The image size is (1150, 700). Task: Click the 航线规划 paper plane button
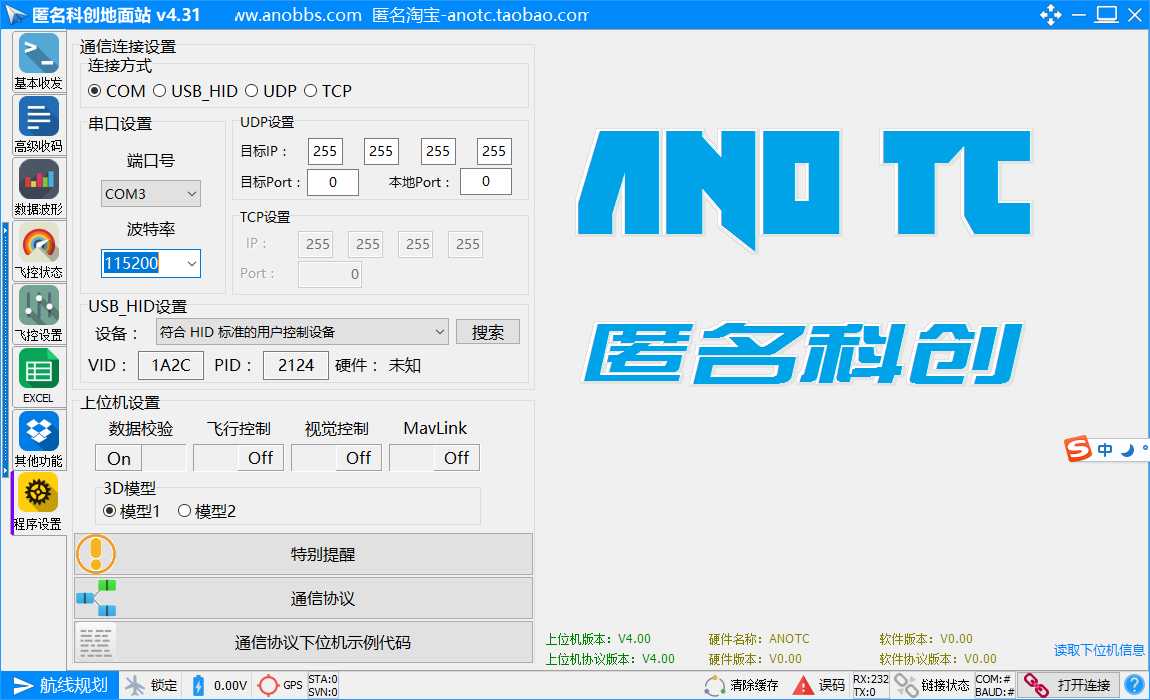60,685
